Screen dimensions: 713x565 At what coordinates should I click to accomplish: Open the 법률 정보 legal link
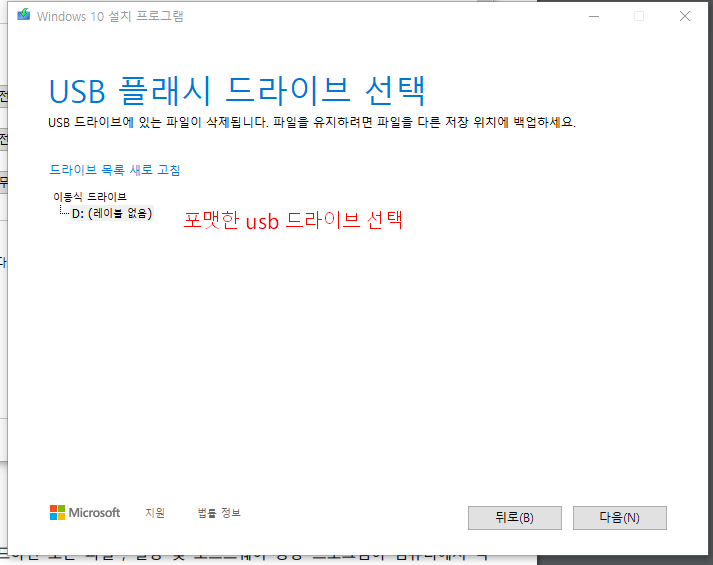pos(219,513)
